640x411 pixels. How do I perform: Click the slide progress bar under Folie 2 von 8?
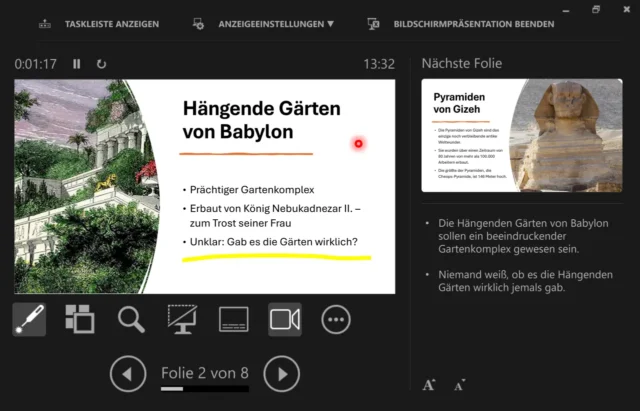(205, 389)
